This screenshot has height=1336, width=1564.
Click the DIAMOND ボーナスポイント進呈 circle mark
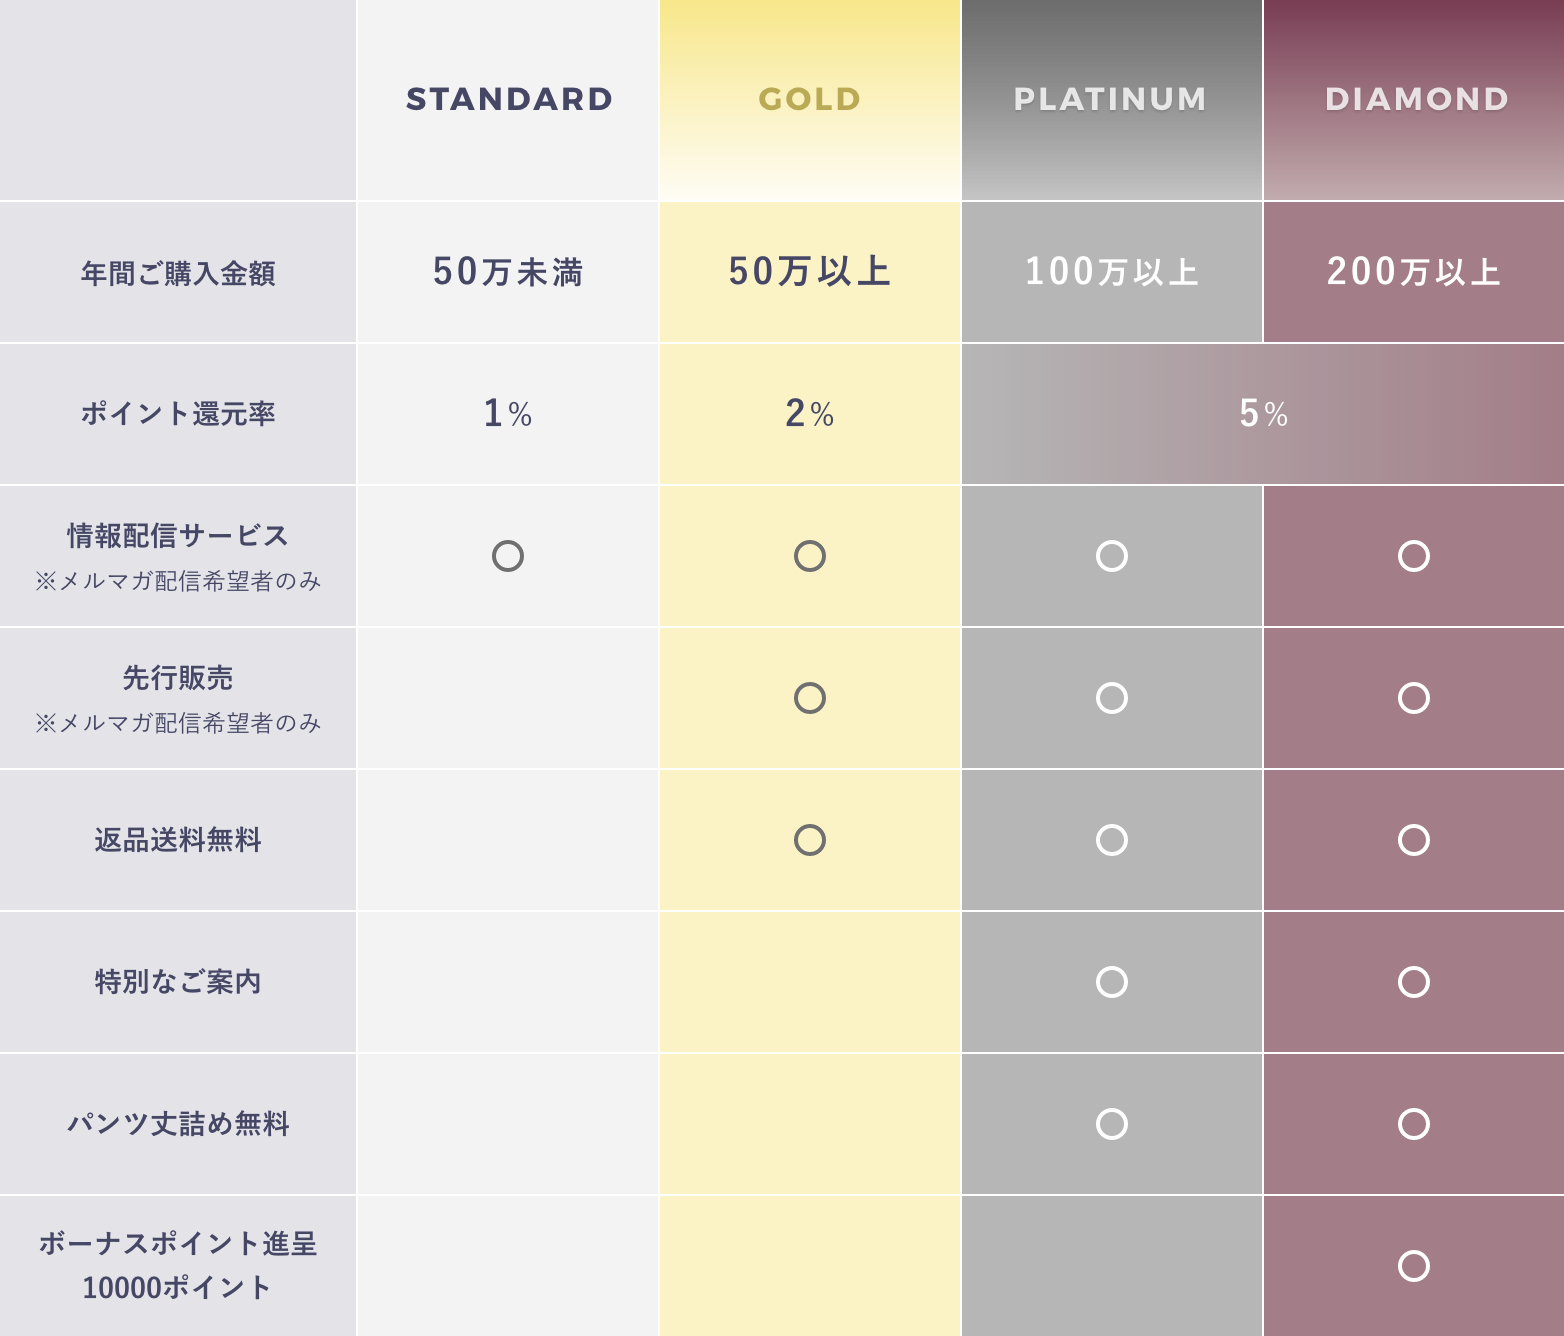[1414, 1266]
